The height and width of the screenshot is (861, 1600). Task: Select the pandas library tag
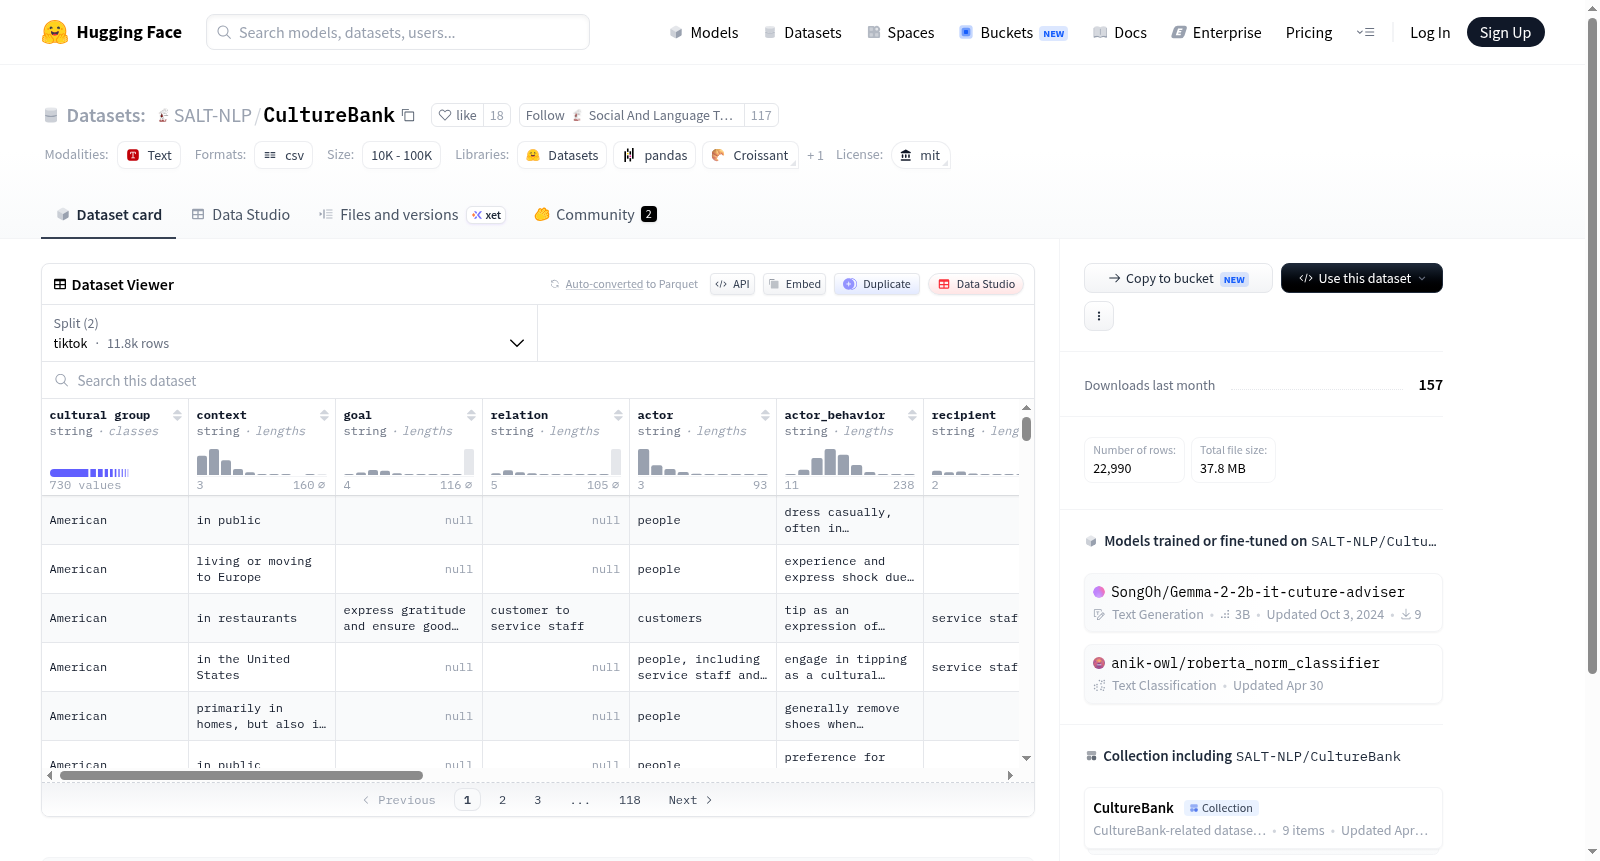[655, 155]
